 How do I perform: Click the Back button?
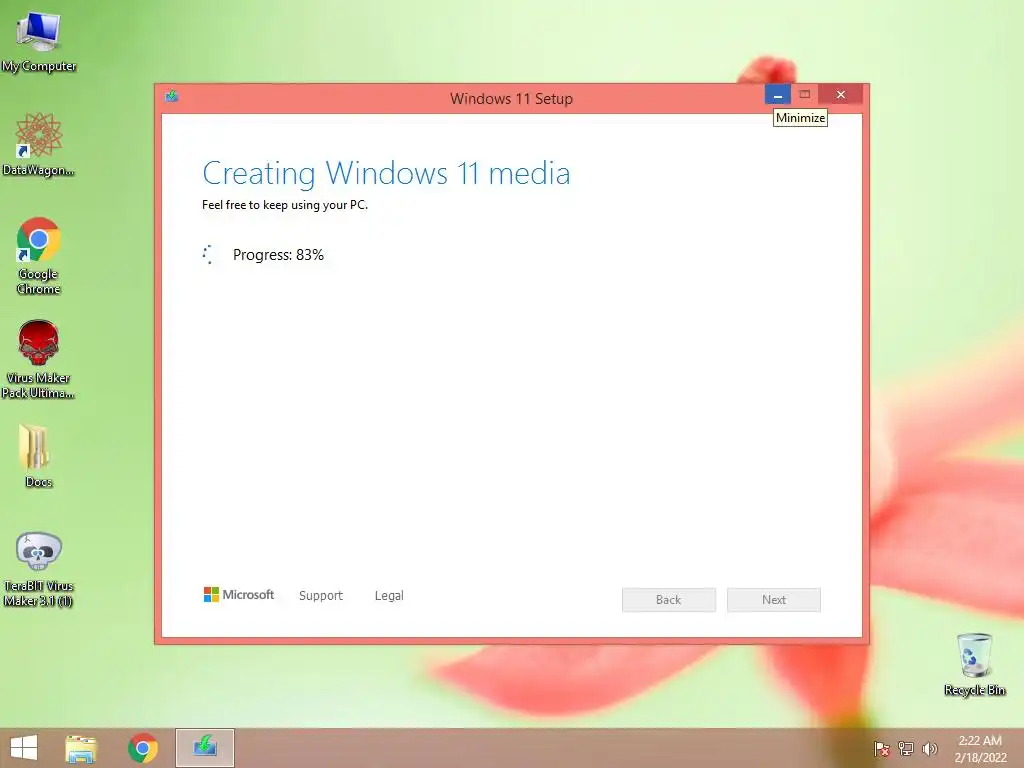[x=669, y=600]
